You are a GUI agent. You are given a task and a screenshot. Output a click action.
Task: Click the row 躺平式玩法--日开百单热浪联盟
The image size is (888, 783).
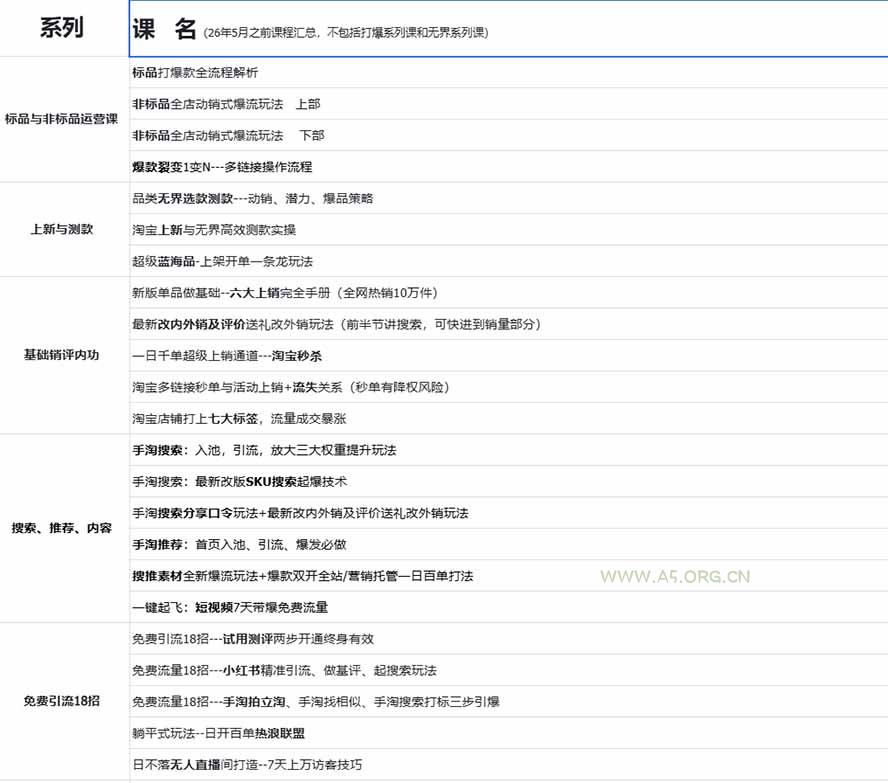pyautogui.click(x=509, y=733)
